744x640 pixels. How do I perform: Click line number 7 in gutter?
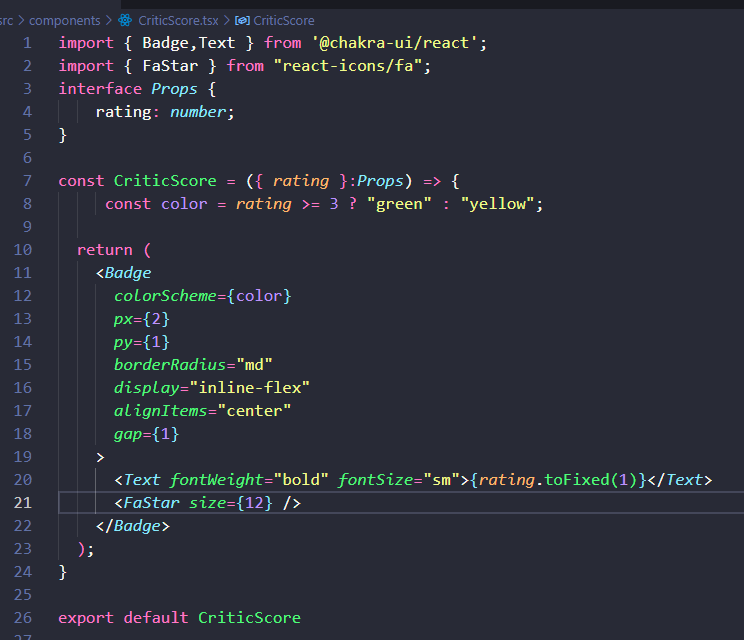[27, 181]
